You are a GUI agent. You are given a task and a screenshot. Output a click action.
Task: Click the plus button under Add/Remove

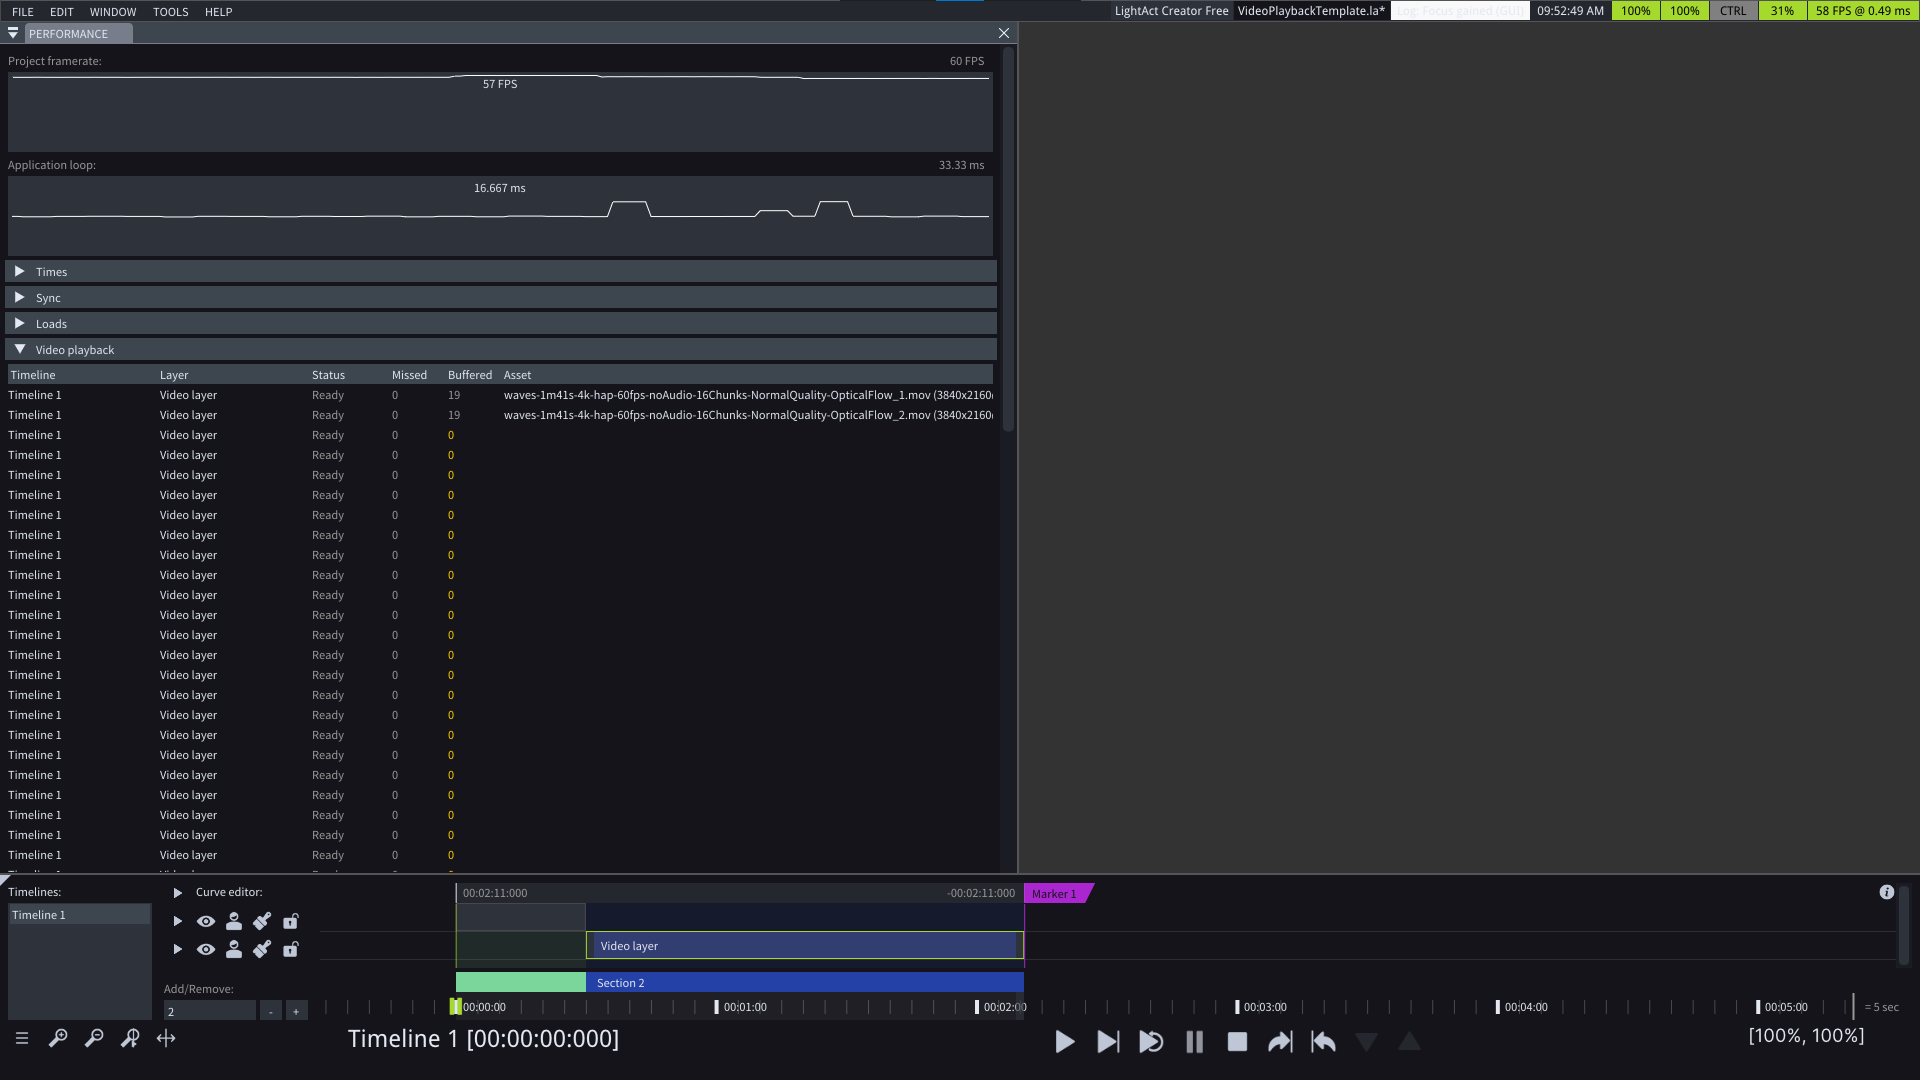(x=296, y=1011)
